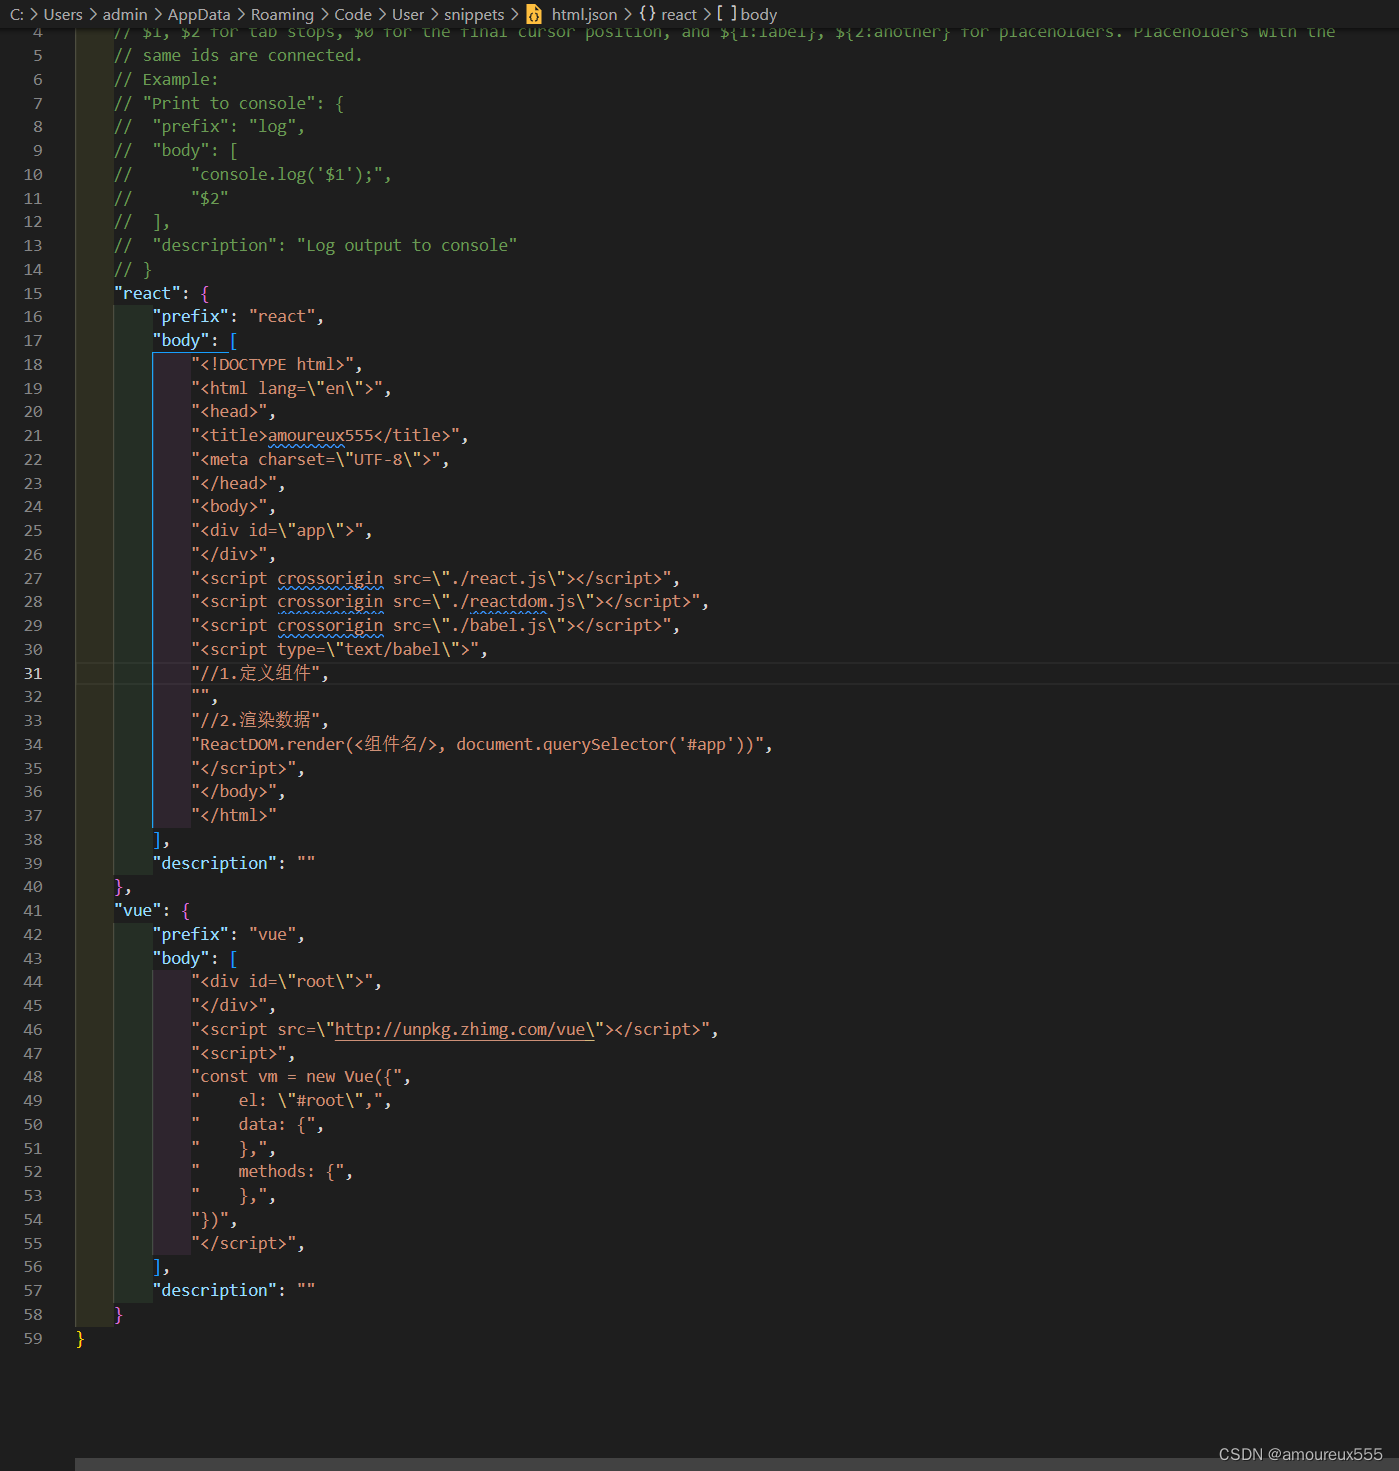Click the "Print to console" comment line
Image resolution: width=1399 pixels, height=1471 pixels.
point(229,103)
